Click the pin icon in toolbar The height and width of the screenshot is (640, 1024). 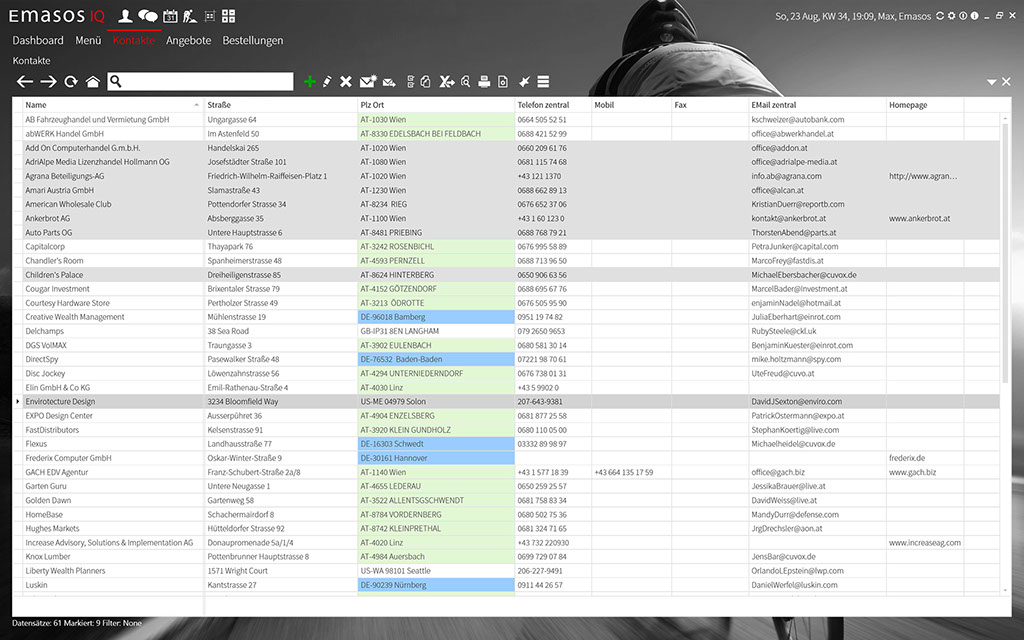(x=525, y=81)
